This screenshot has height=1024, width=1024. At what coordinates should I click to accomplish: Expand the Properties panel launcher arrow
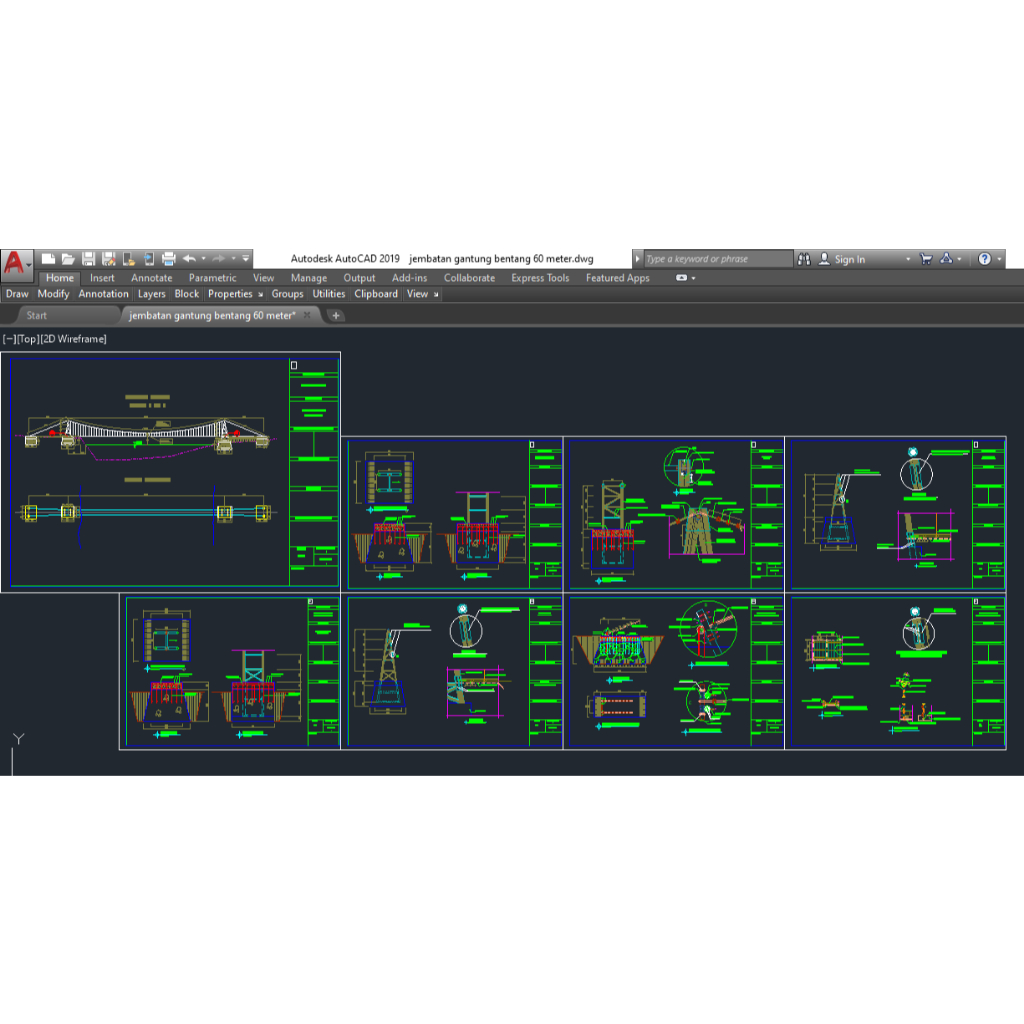point(261,295)
